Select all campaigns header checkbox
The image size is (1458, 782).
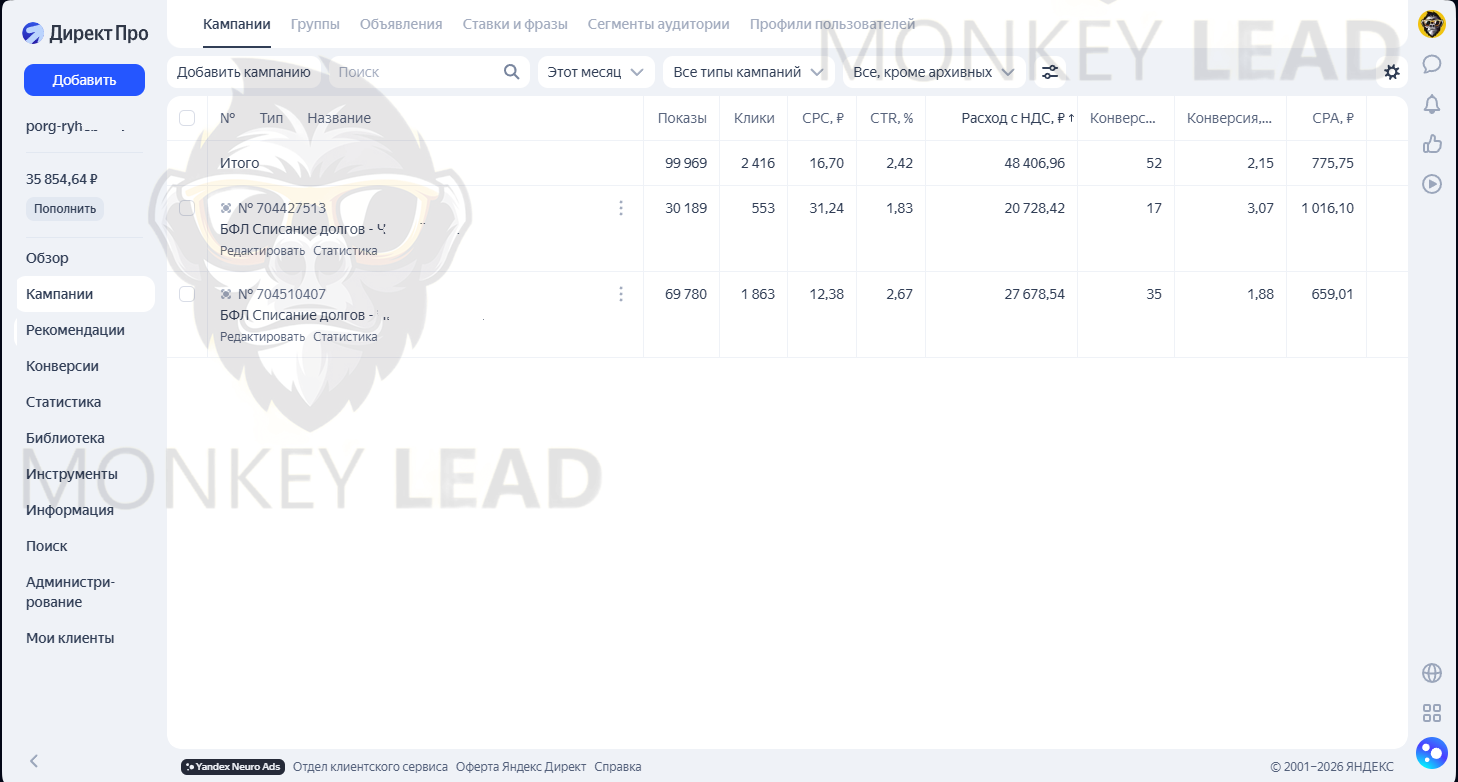coord(187,118)
